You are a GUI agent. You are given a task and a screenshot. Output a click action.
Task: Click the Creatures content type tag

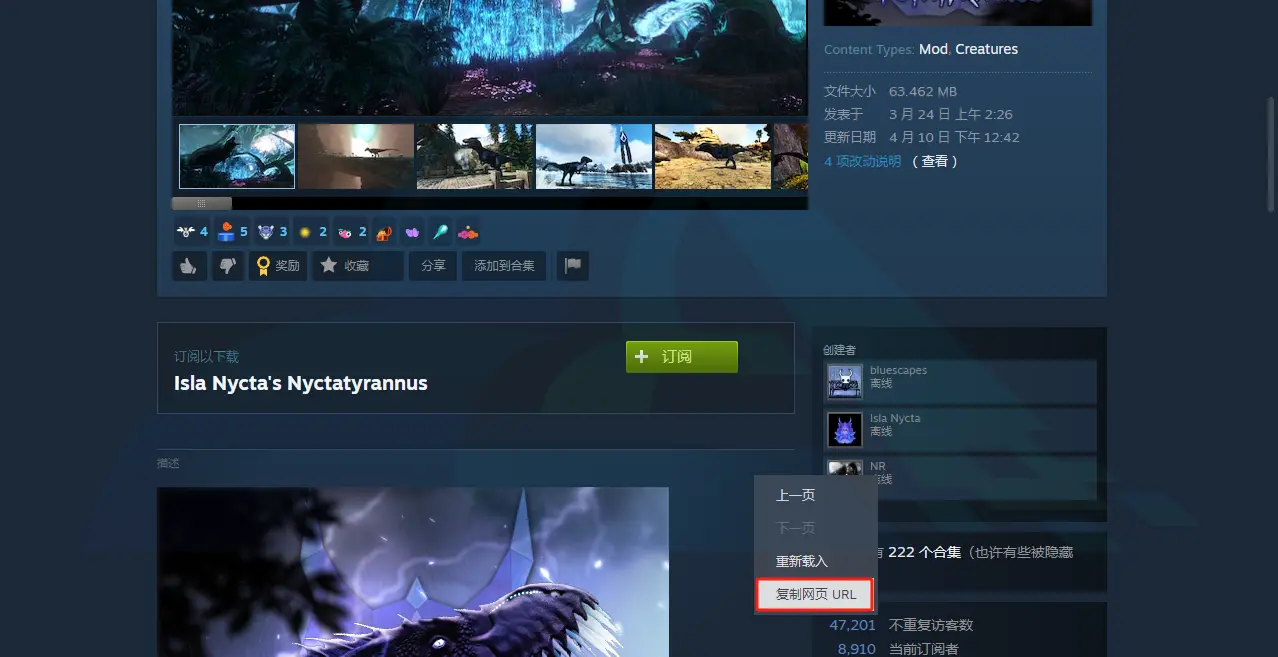(x=986, y=49)
